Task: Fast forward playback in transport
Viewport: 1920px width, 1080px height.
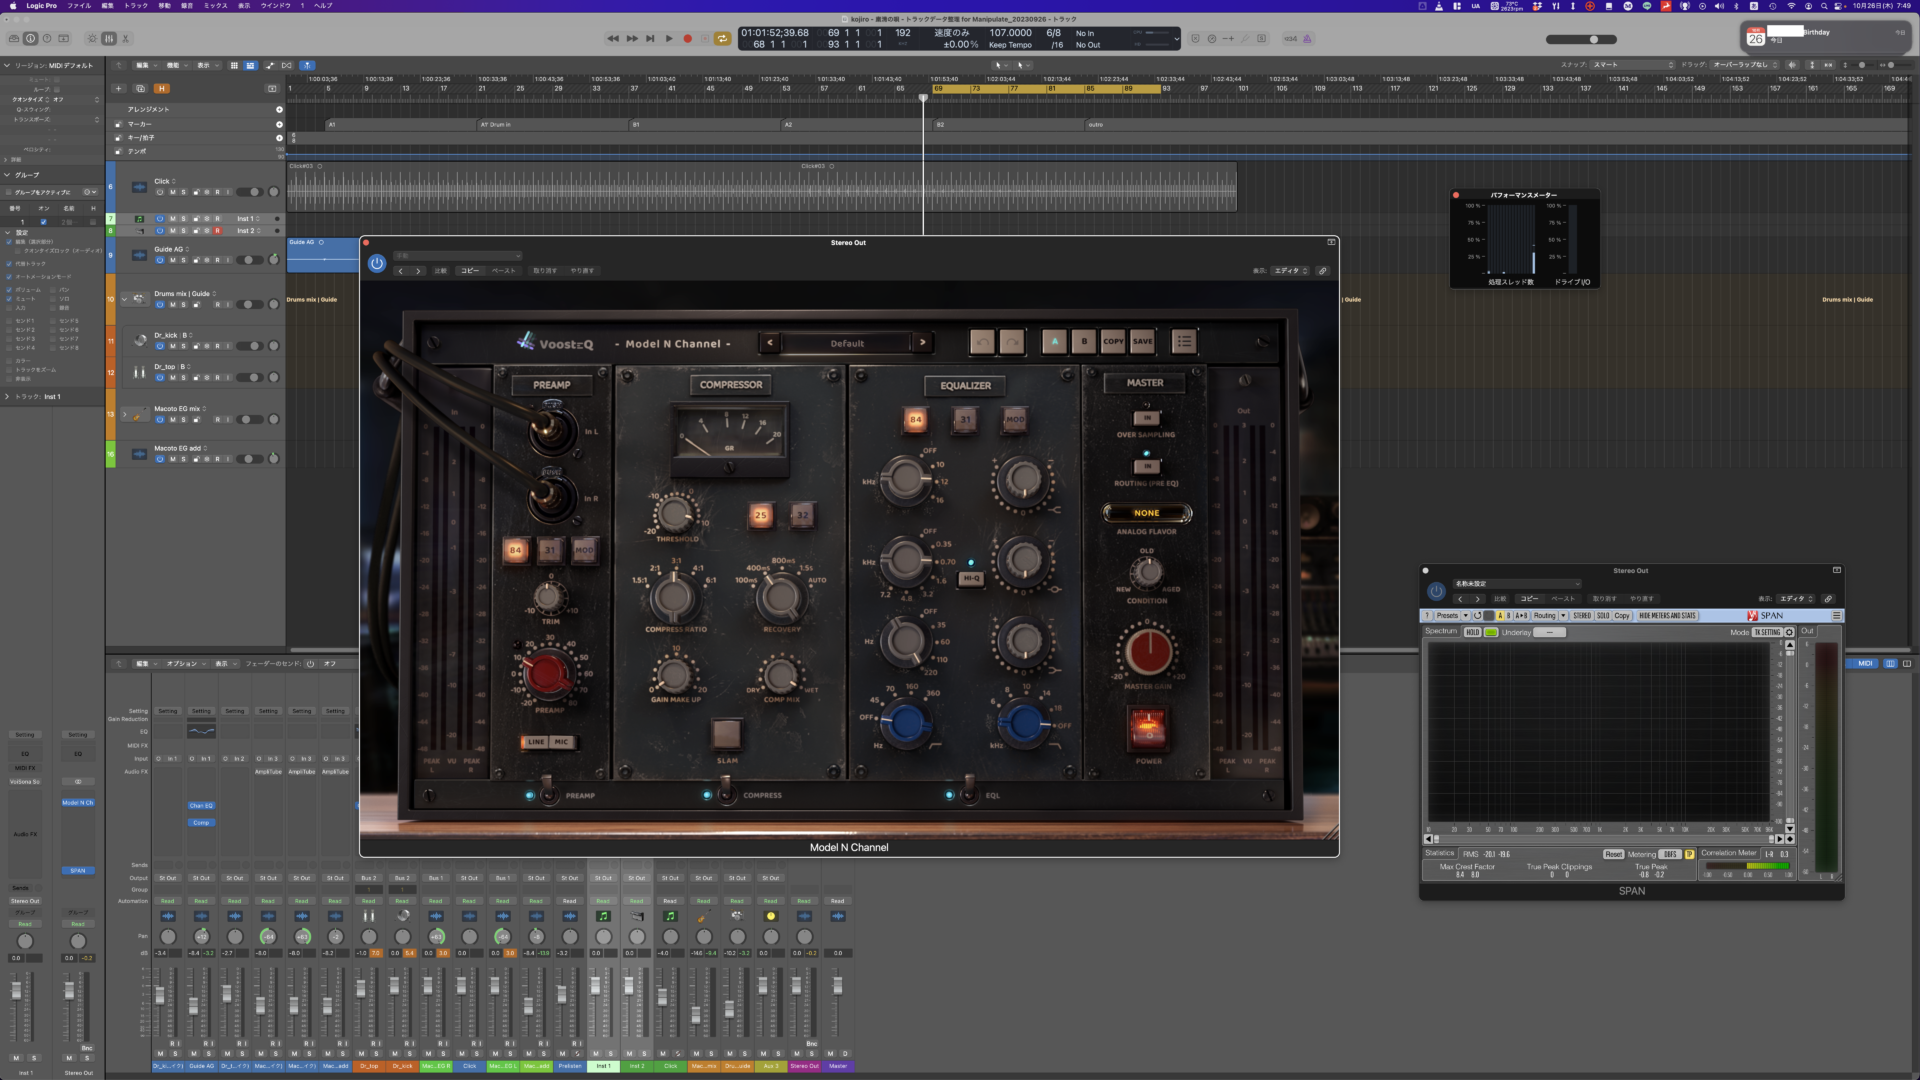Action: [x=632, y=38]
